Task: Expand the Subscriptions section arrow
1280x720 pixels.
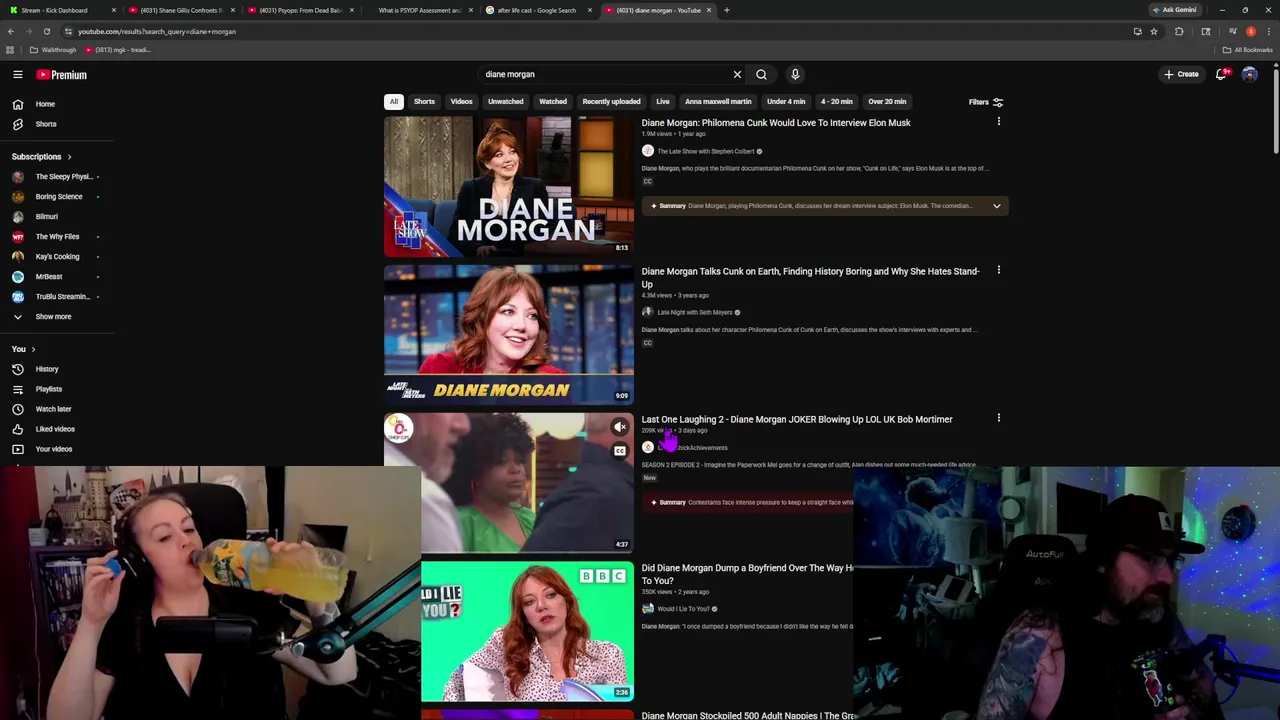Action: pyautogui.click(x=69, y=157)
